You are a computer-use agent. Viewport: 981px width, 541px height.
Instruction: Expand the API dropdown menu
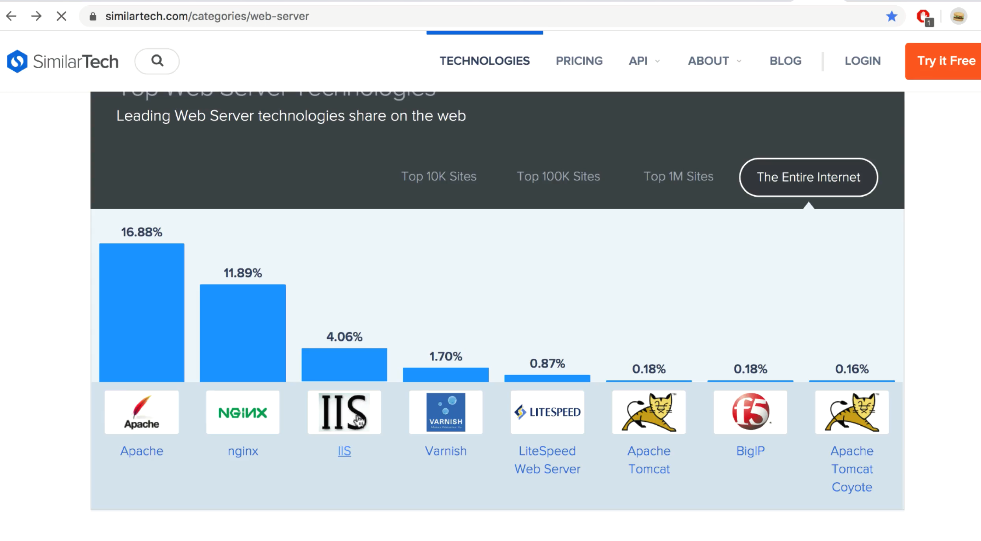click(x=644, y=61)
